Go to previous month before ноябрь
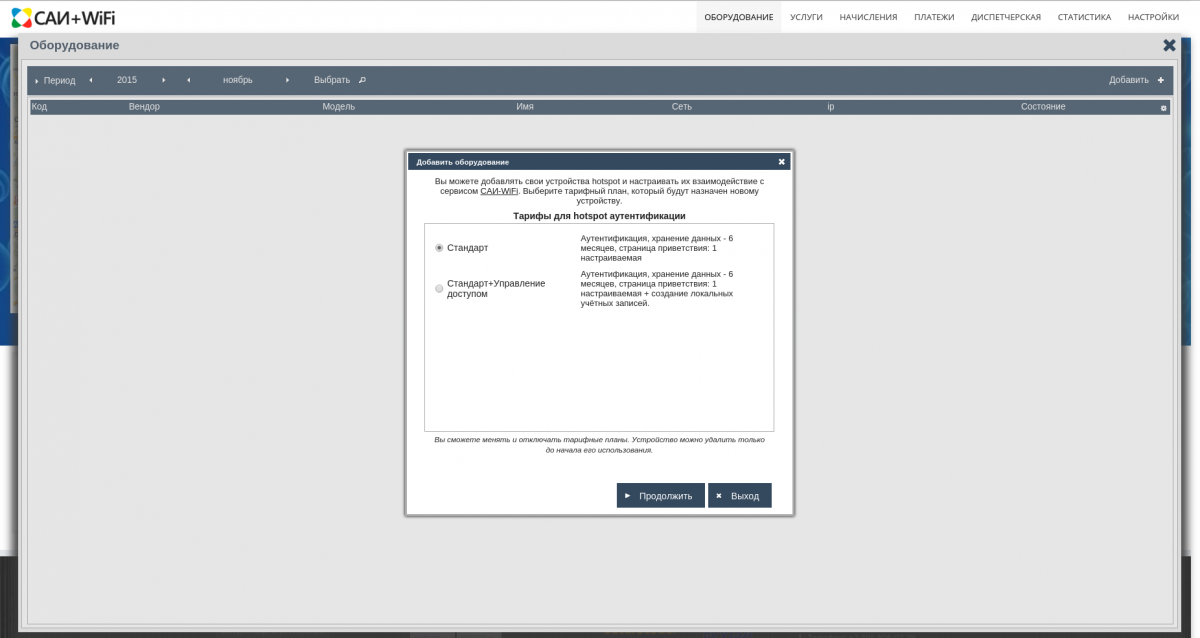This screenshot has height=638, width=1200. [x=189, y=80]
